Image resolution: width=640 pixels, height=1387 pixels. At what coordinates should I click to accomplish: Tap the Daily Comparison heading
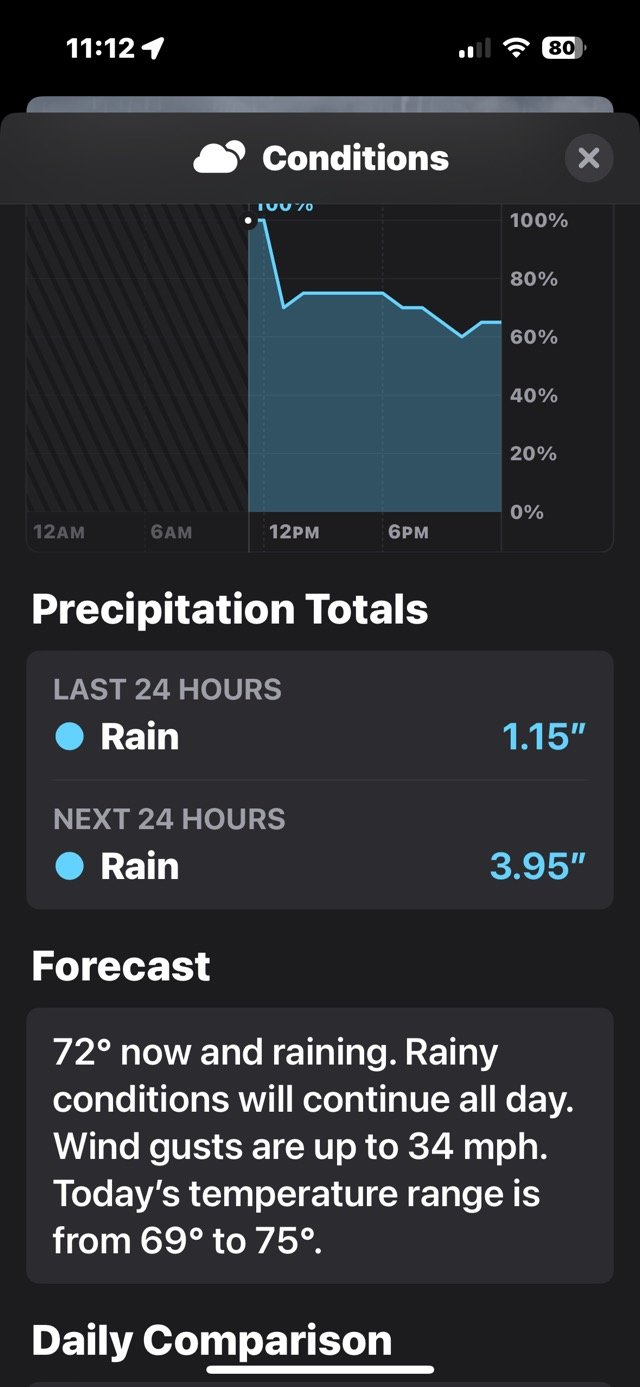coord(211,1340)
